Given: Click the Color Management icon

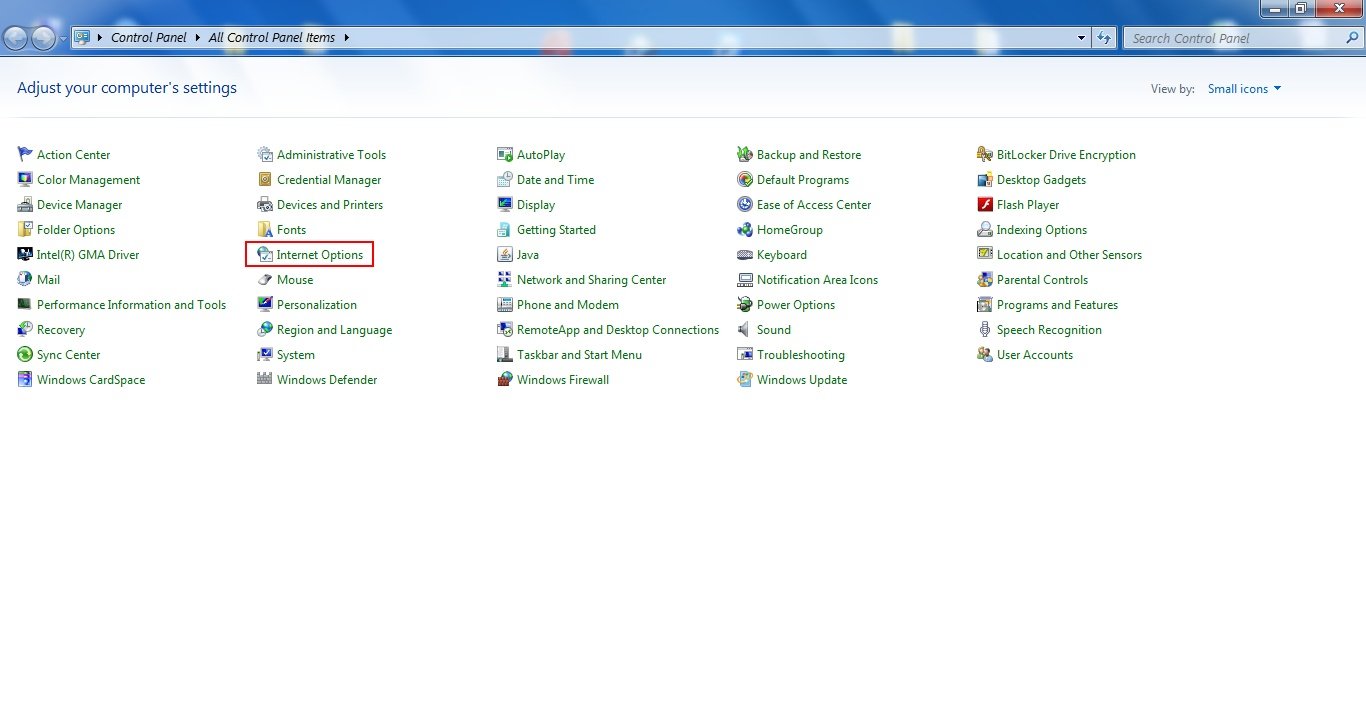Looking at the screenshot, I should (25, 179).
